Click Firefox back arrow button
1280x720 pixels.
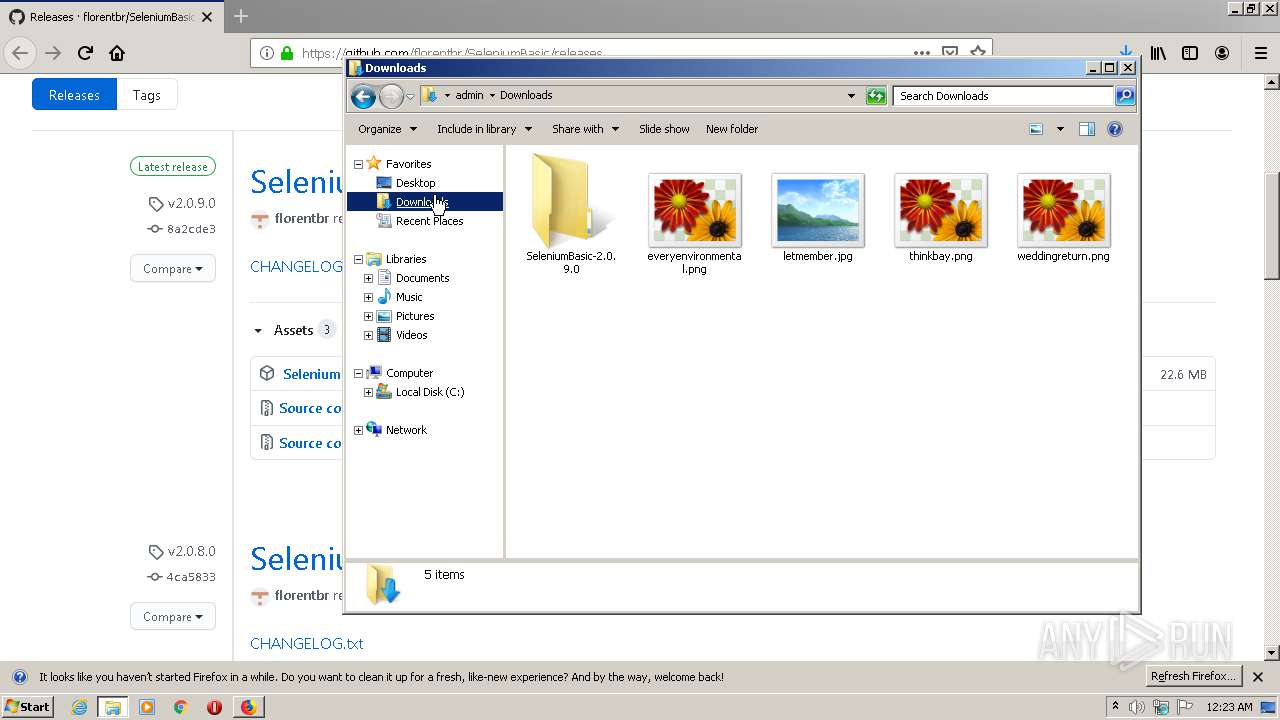click(20, 53)
